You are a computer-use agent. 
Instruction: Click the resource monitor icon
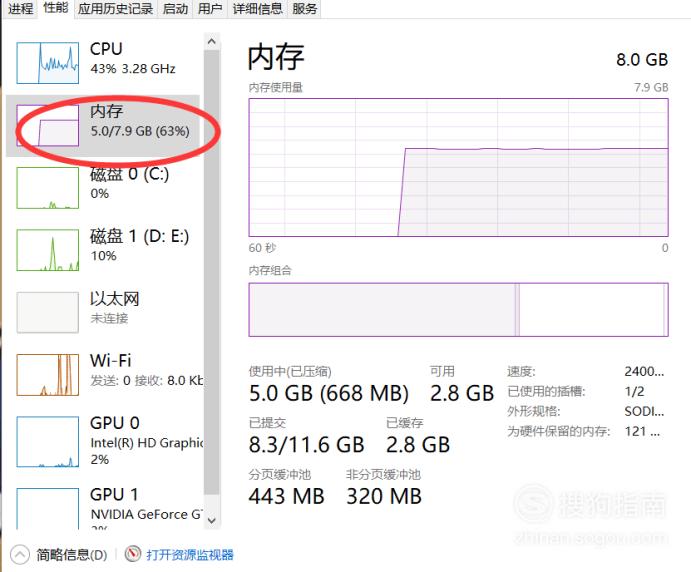coord(133,554)
